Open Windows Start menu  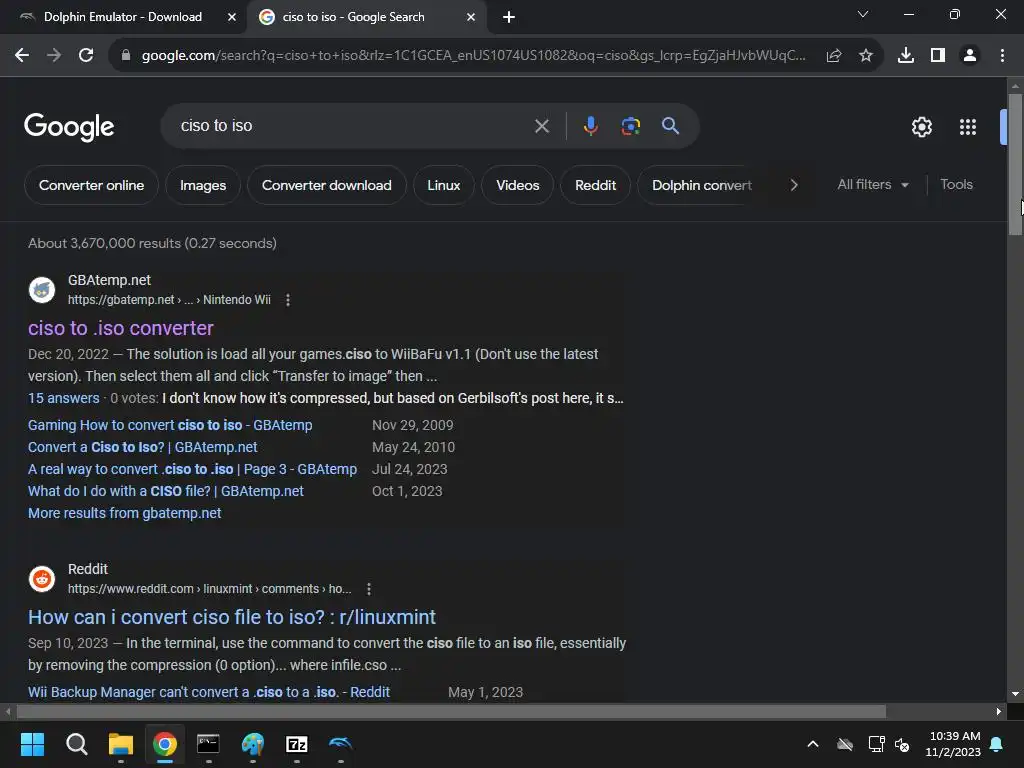[32, 744]
